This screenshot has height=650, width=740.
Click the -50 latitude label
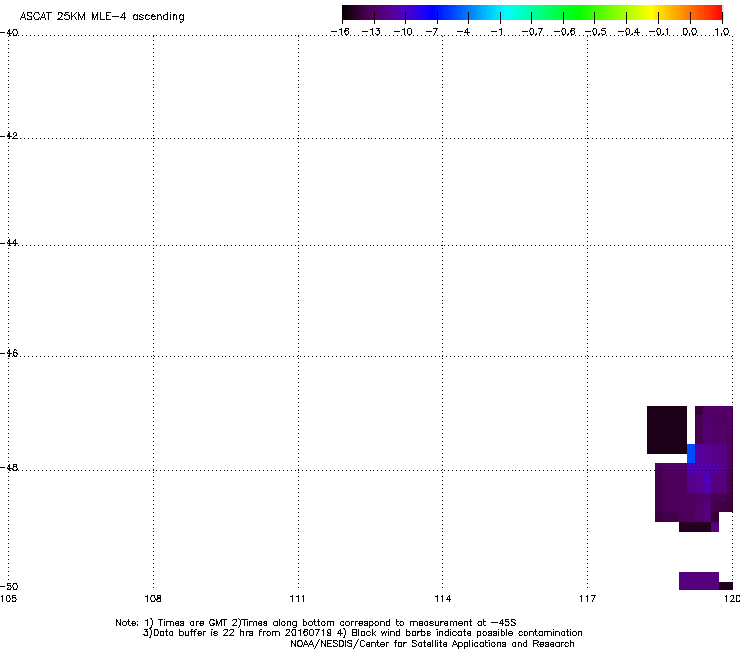[9, 586]
